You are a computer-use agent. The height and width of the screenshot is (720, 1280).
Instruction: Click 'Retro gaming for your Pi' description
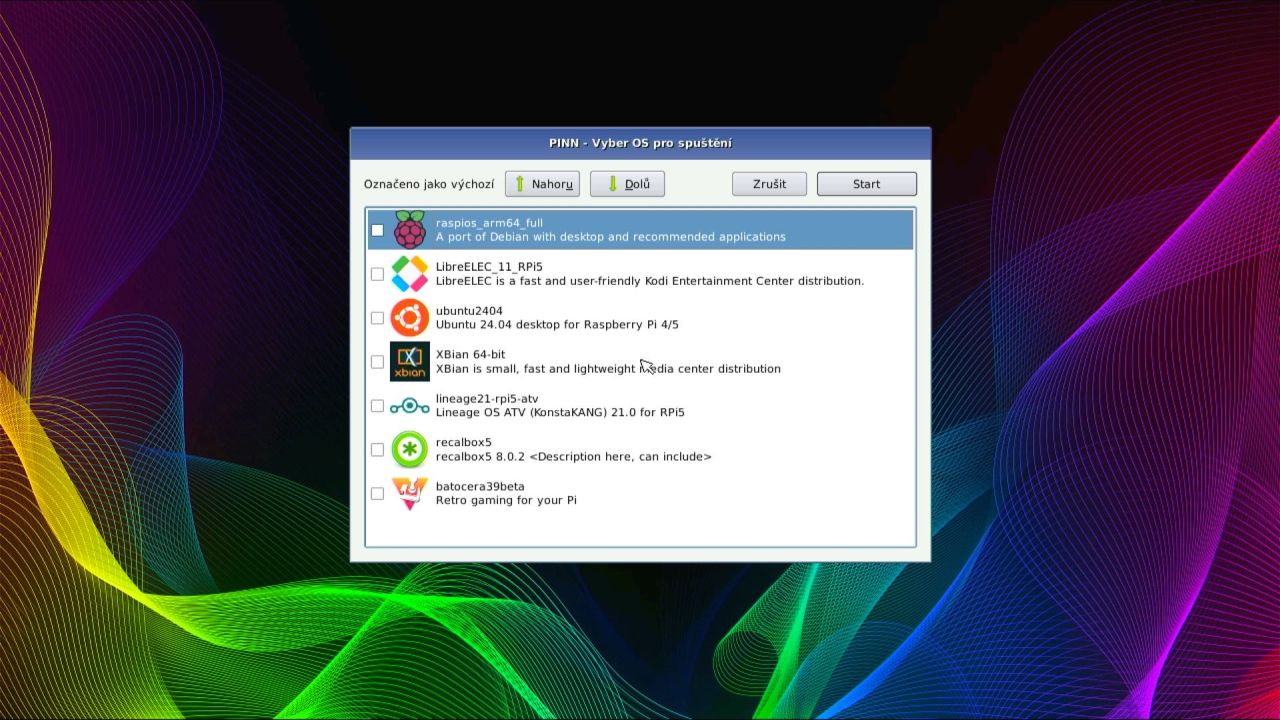point(506,501)
